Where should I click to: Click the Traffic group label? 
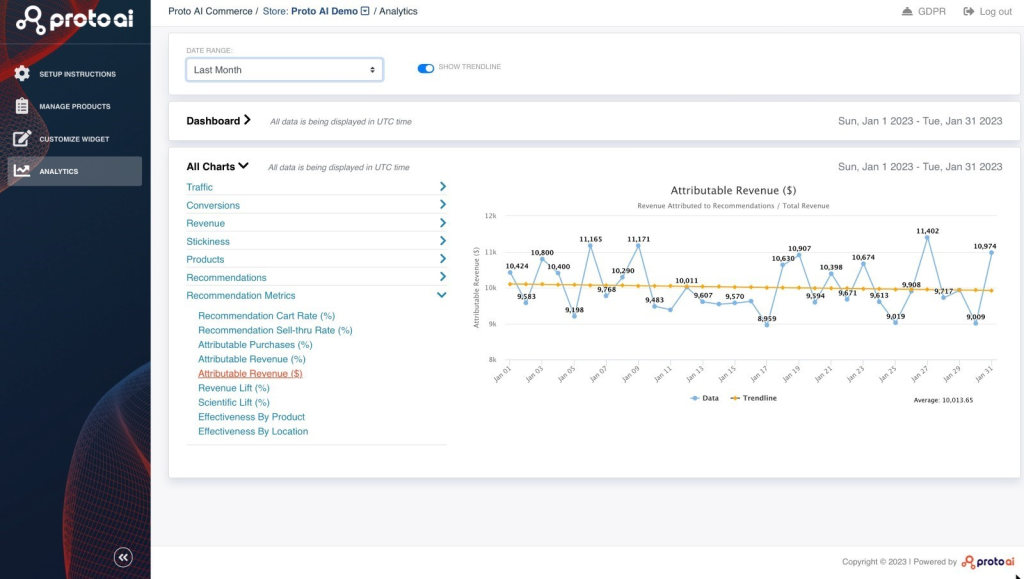tap(199, 187)
